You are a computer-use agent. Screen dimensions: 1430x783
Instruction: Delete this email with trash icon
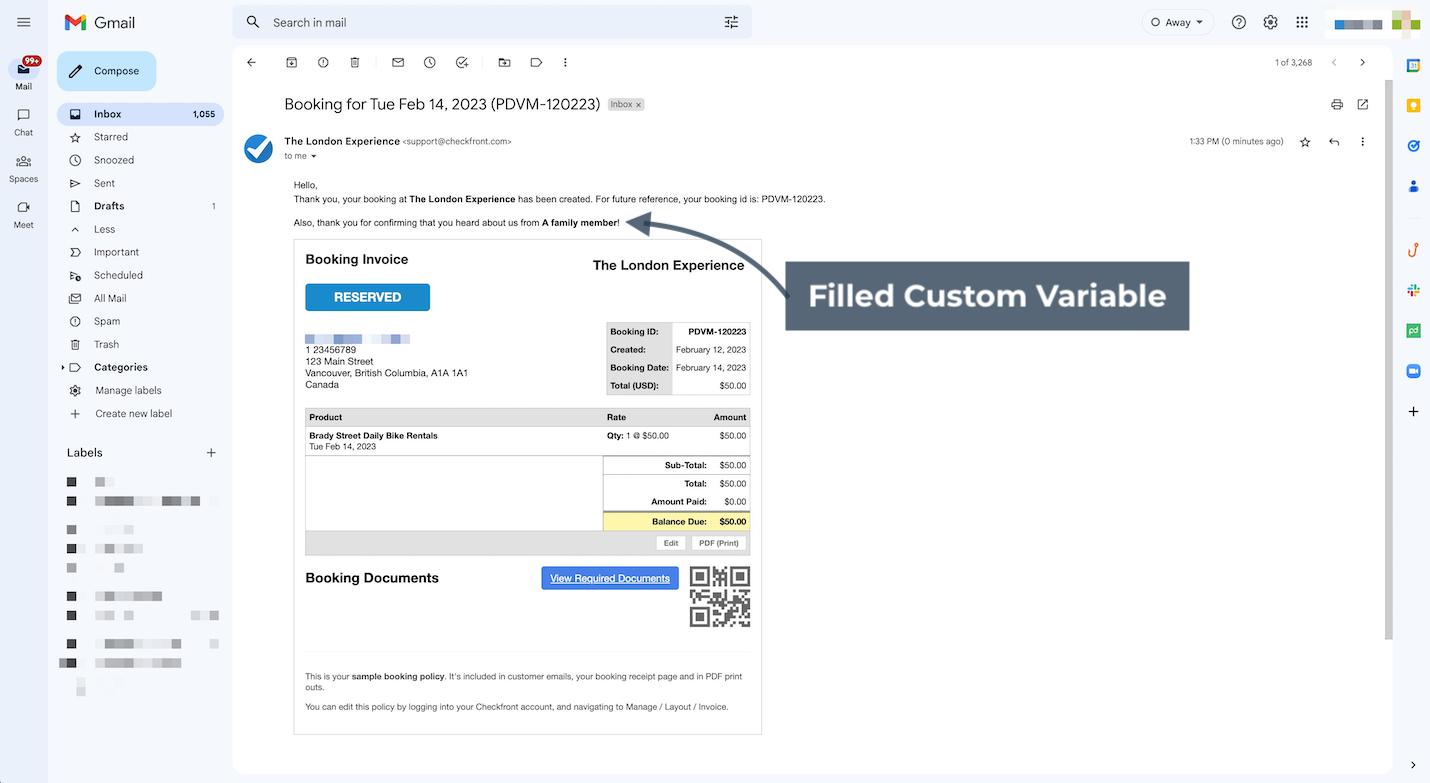tap(355, 62)
